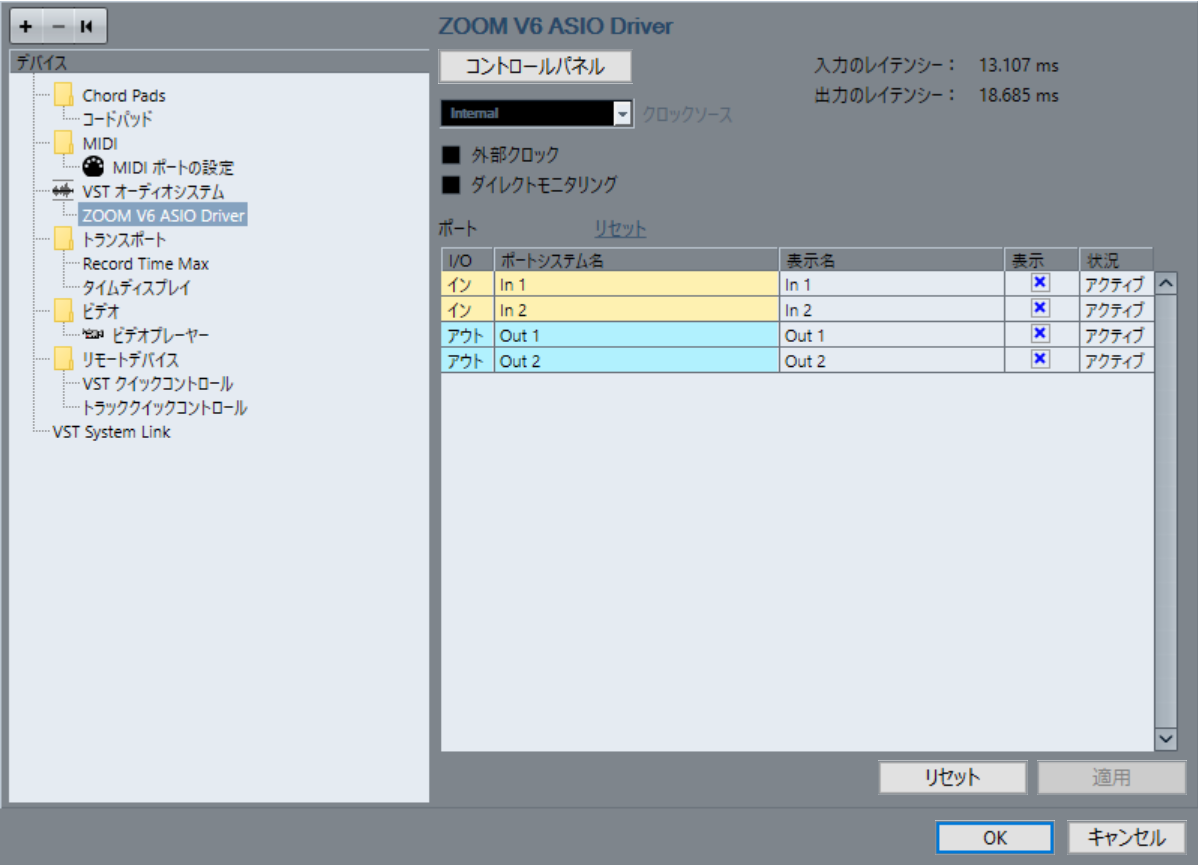Click the トランスポート folder icon
This screenshot has width=1198, height=865.
(64, 239)
